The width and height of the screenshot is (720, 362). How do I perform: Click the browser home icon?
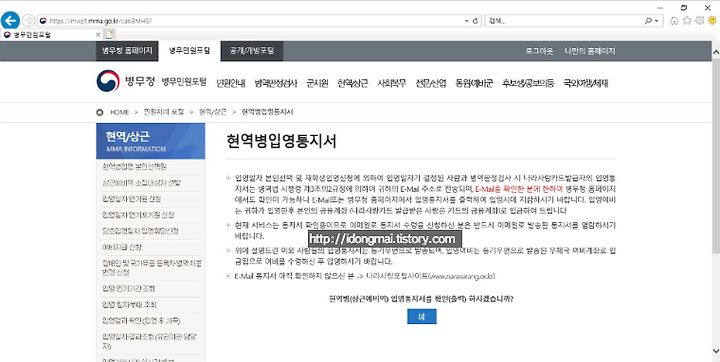[x=674, y=21]
